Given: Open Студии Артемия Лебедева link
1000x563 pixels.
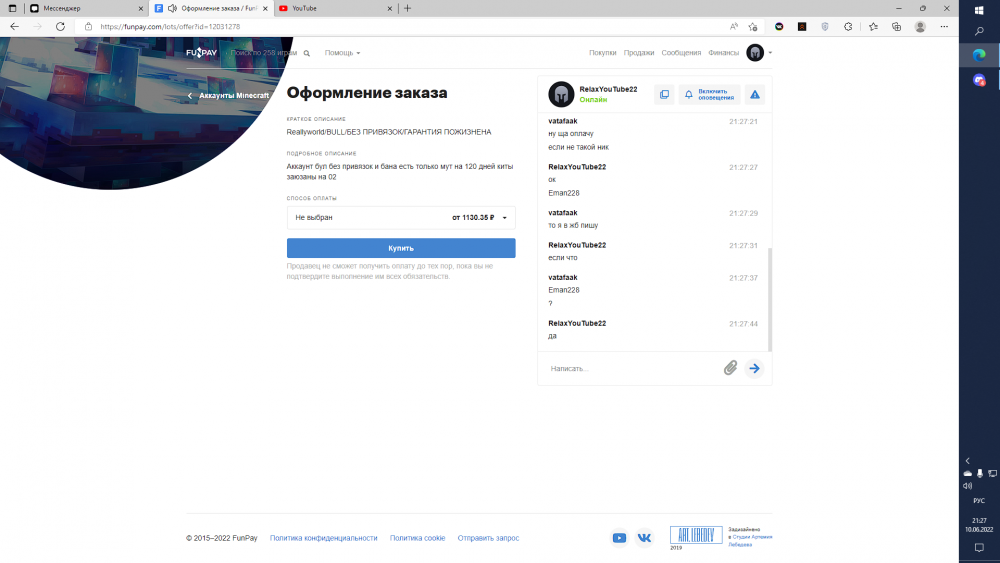Looking at the screenshot, I should [x=752, y=541].
